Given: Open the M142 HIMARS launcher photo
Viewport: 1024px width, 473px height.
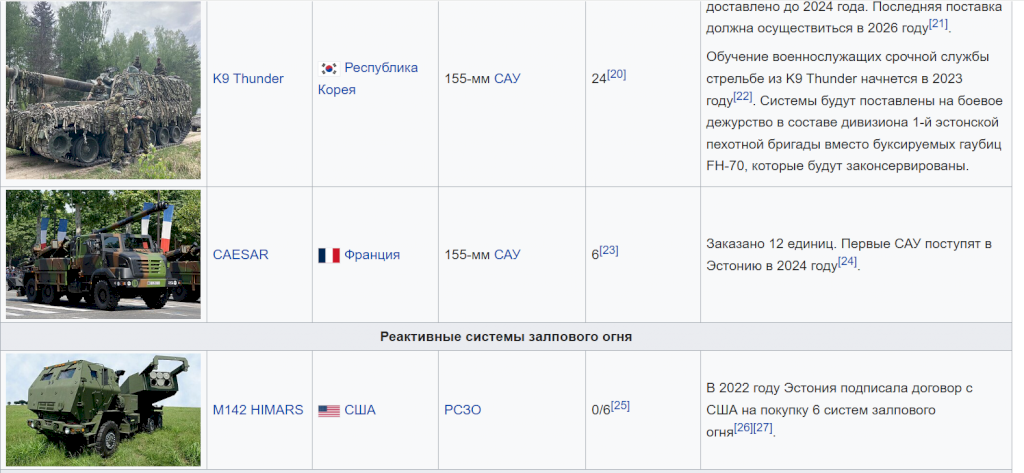Looking at the screenshot, I should coord(103,410).
